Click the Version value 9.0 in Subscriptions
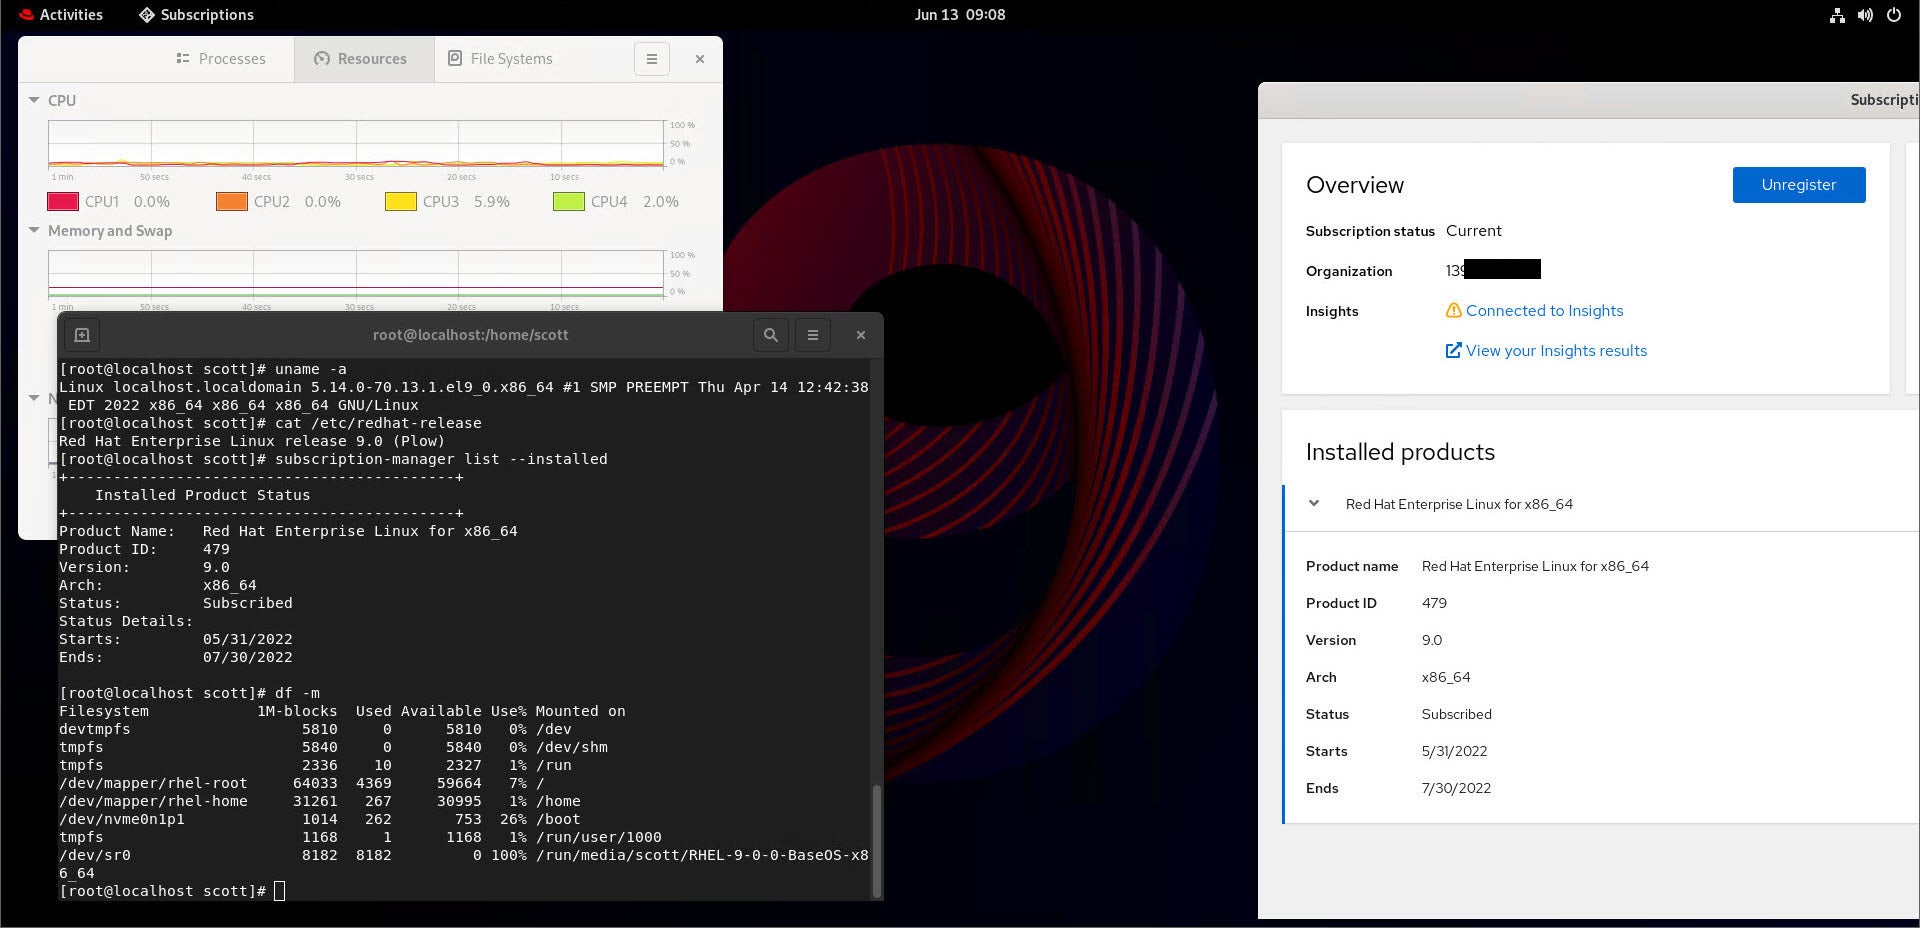 coord(1432,640)
